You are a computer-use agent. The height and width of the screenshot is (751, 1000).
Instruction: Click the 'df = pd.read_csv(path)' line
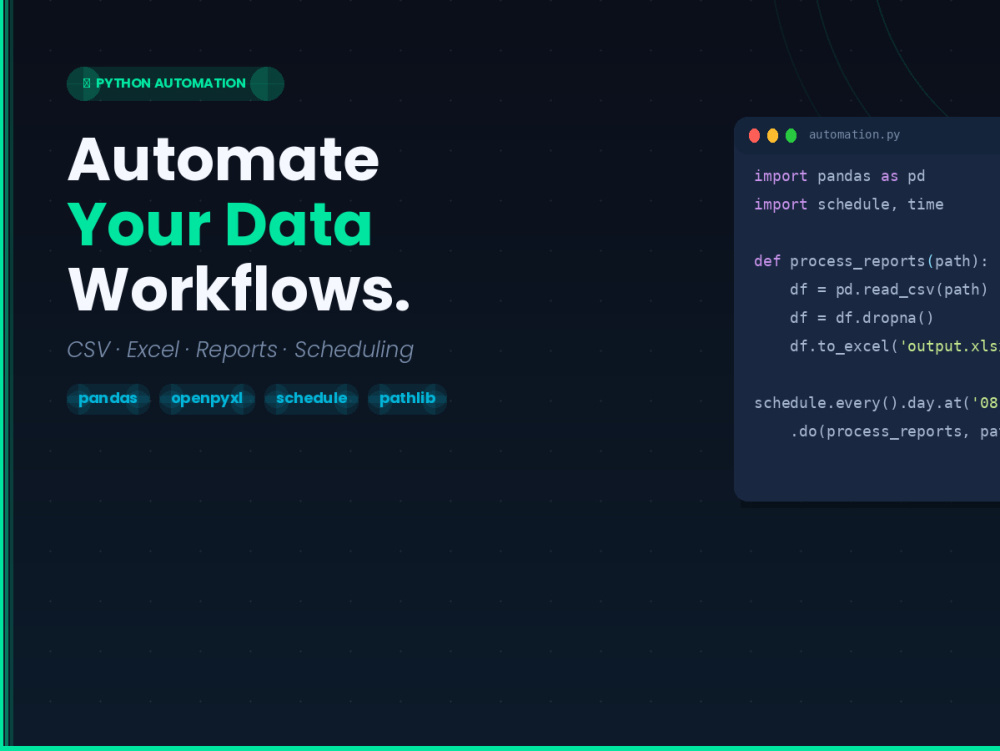pos(888,289)
